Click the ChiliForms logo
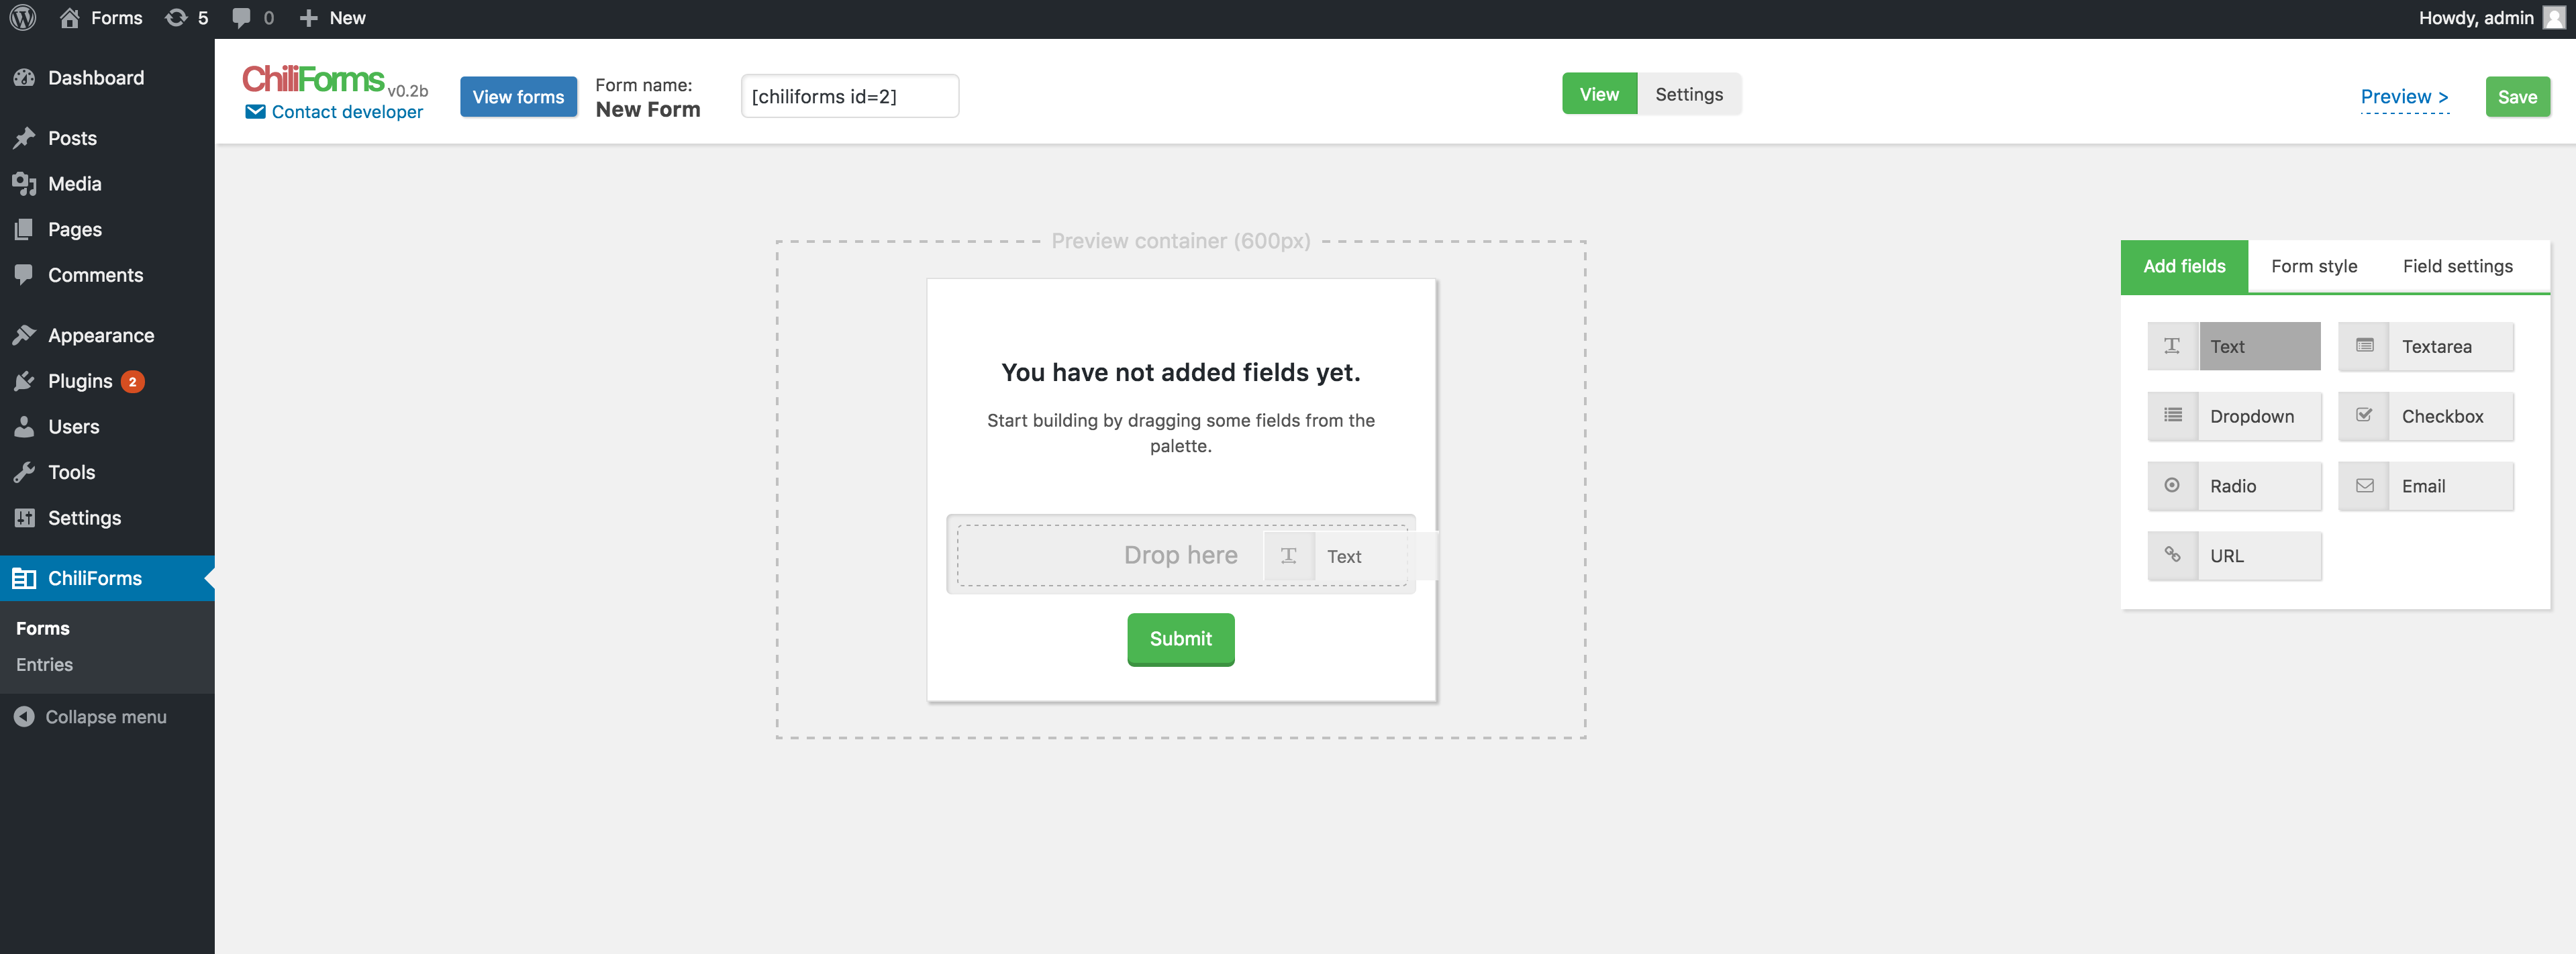Viewport: 2576px width, 954px height. pos(314,79)
